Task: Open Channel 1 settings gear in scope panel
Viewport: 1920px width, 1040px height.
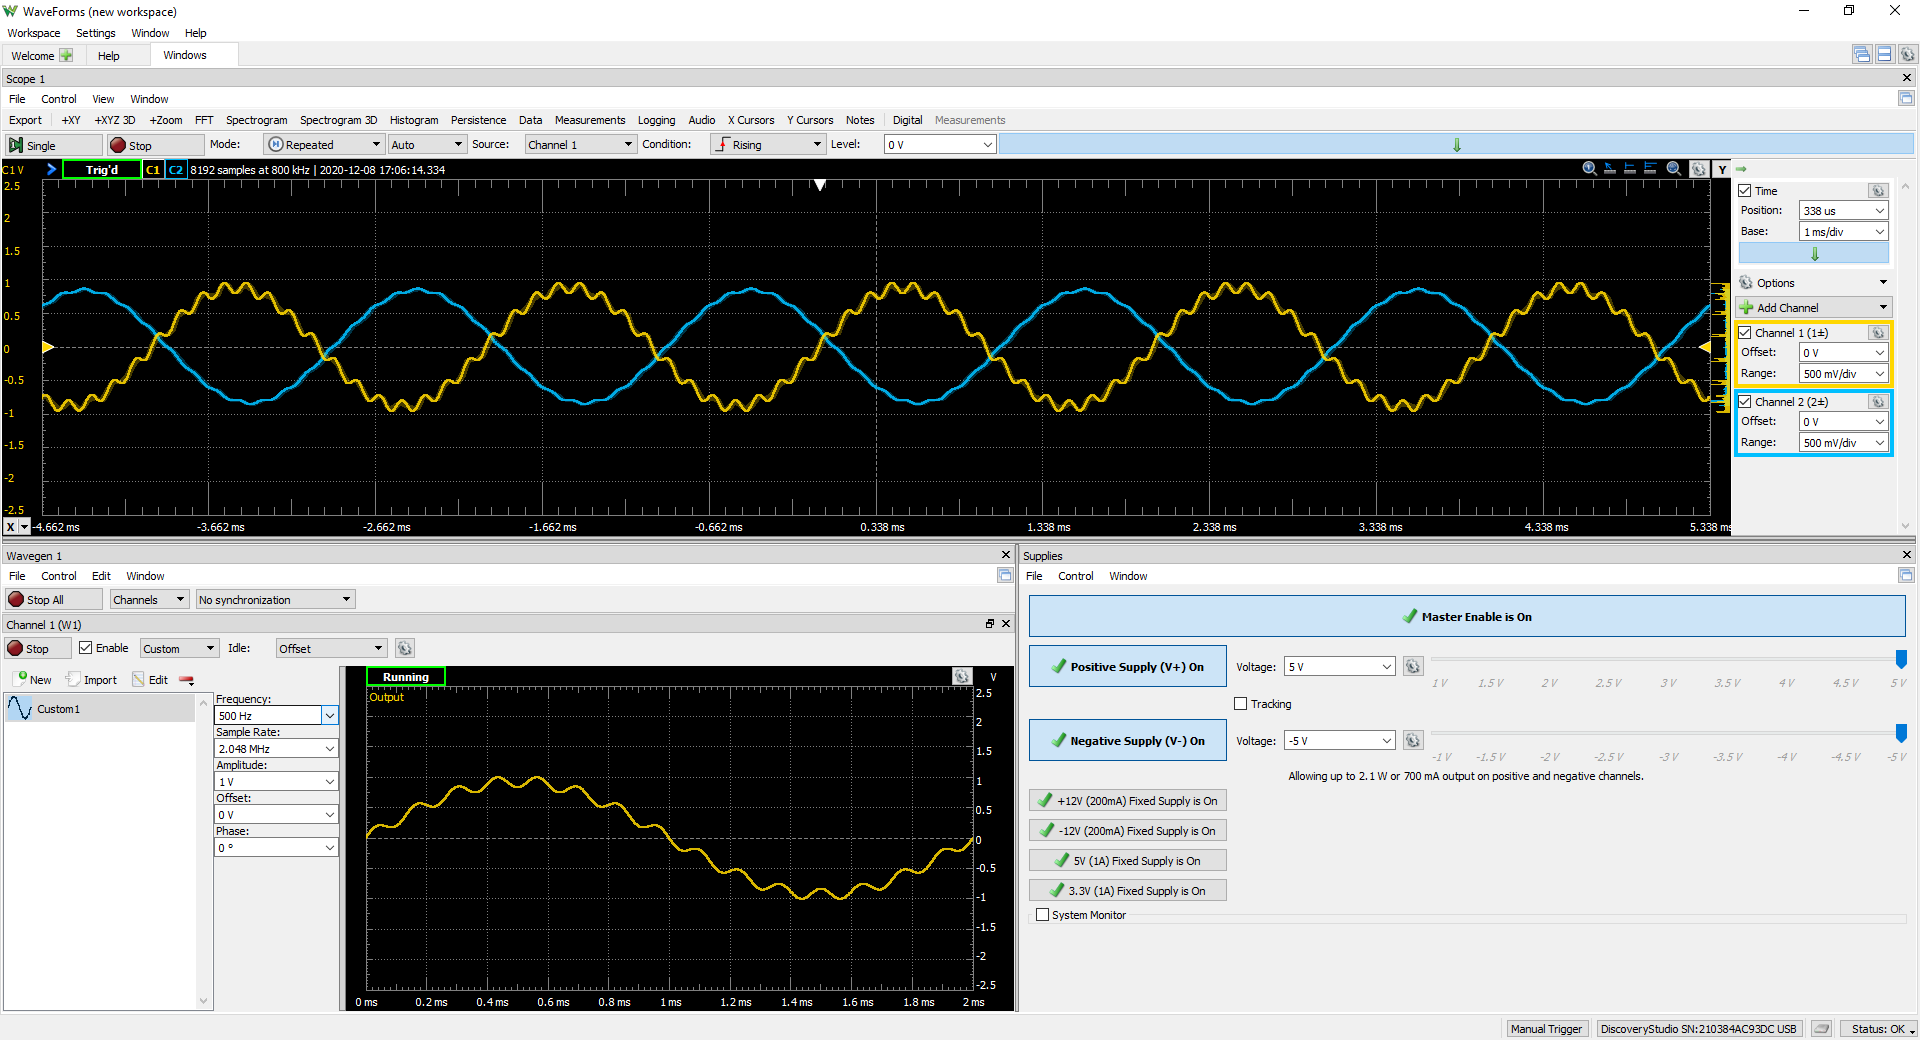Action: 1878,333
